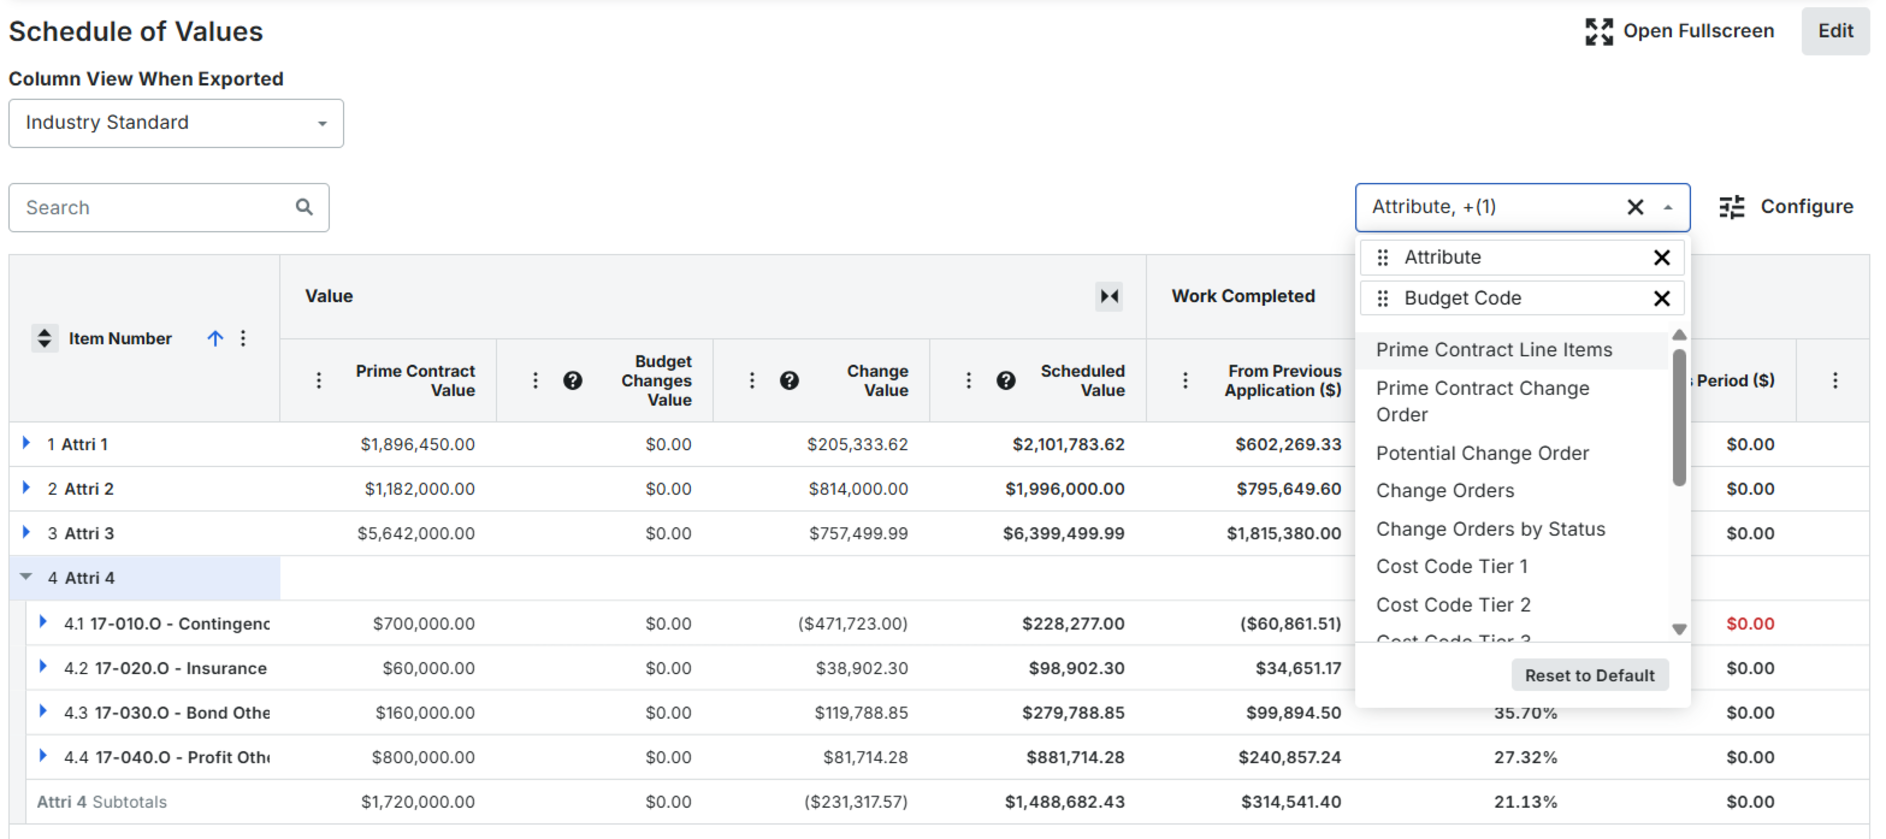Image resolution: width=1886 pixels, height=839 pixels.
Task: Remove the Budget Code grouping
Action: (1662, 298)
